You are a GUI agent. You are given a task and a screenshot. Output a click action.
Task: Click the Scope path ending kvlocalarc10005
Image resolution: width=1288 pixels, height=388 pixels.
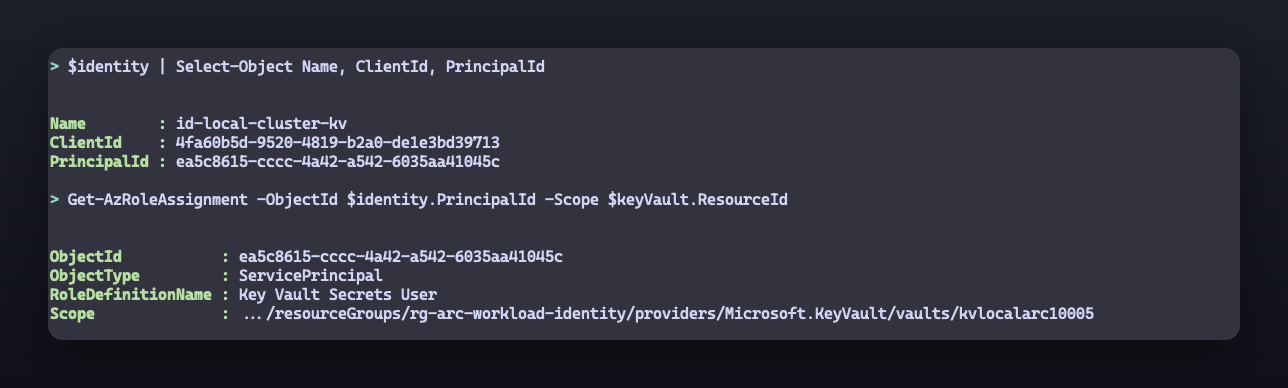(x=669, y=314)
